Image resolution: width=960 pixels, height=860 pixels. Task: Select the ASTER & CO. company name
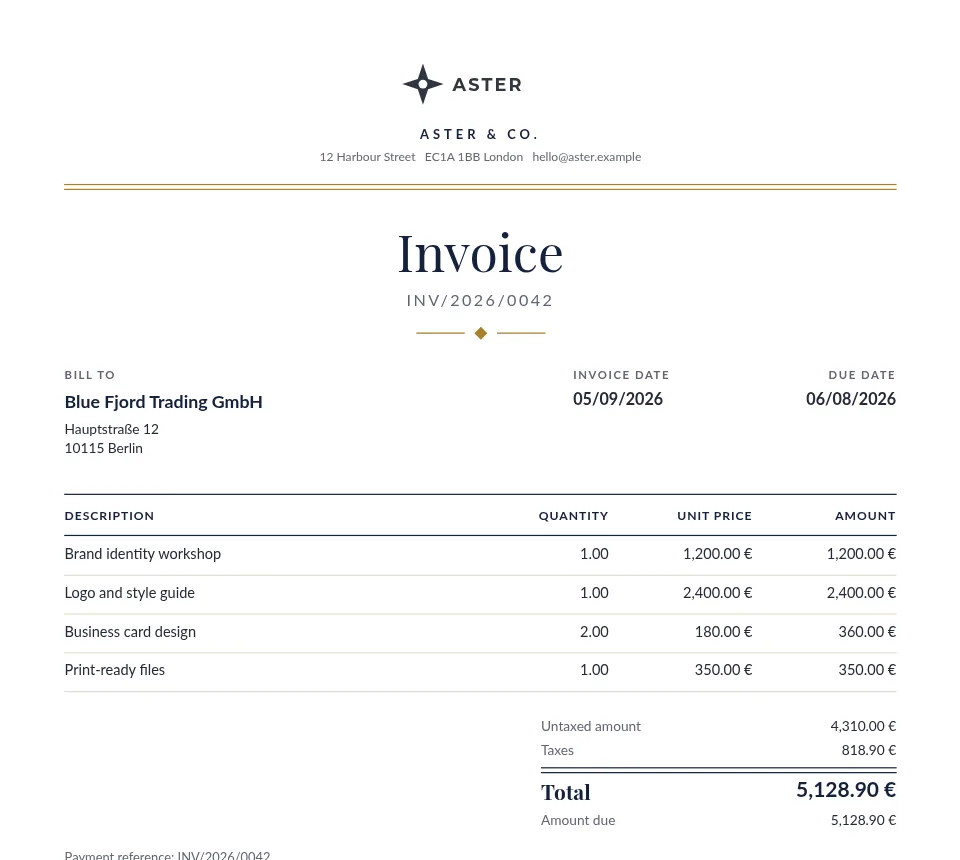[479, 134]
